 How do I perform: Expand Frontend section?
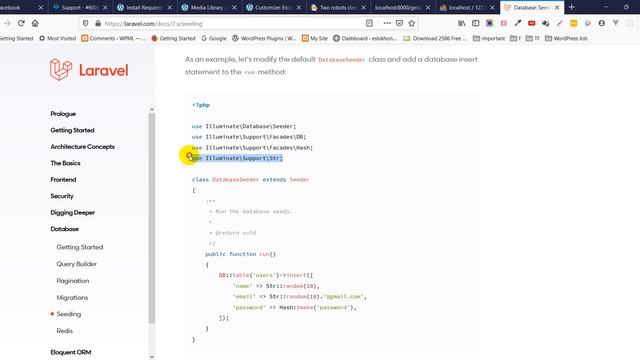(63, 179)
